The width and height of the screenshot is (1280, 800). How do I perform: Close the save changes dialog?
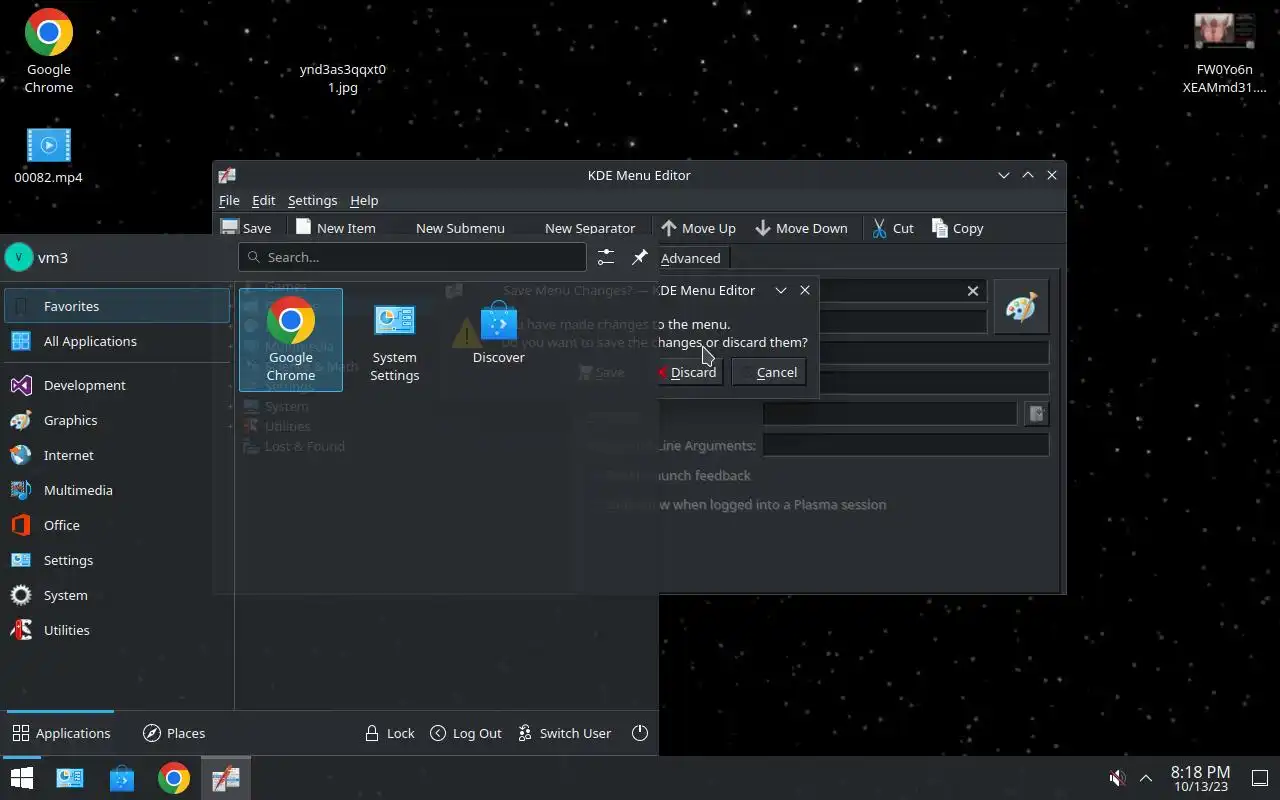(x=805, y=290)
